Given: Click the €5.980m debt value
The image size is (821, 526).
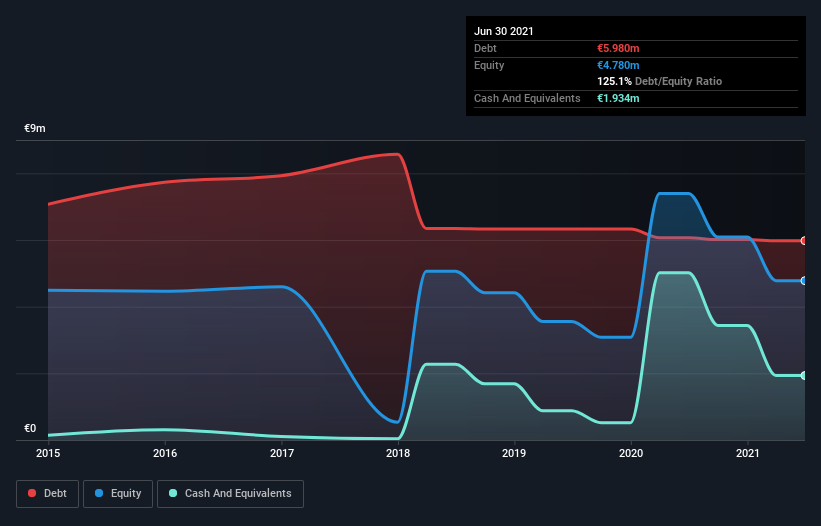Looking at the screenshot, I should coord(618,48).
